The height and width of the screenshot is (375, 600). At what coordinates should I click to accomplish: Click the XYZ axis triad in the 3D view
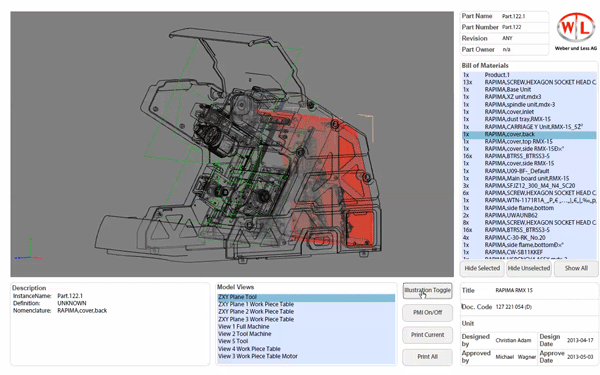pyautogui.click(x=28, y=249)
